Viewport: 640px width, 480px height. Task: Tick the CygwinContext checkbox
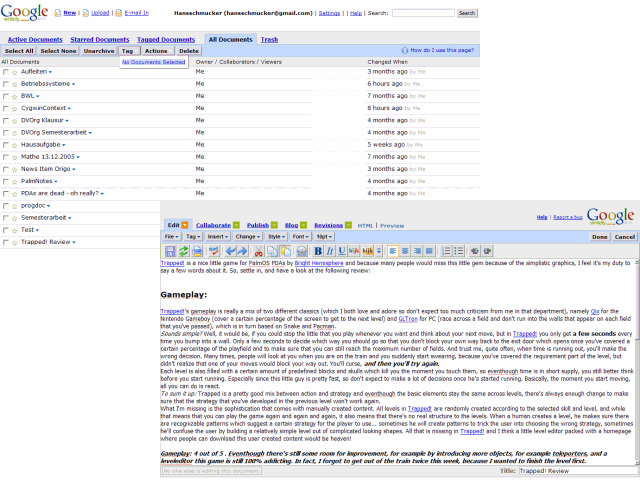pyautogui.click(x=6, y=109)
